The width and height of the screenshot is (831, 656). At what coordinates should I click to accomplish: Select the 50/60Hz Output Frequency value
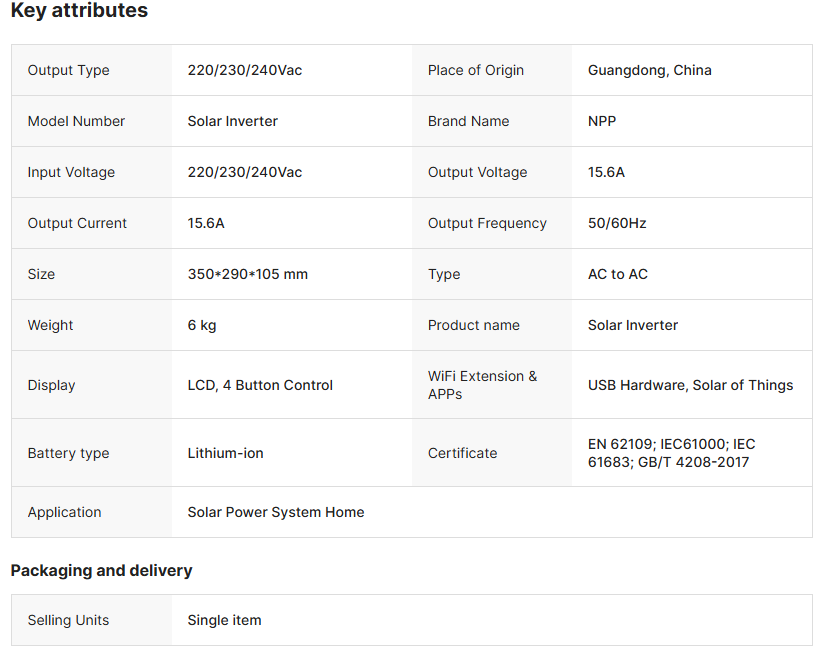[617, 223]
